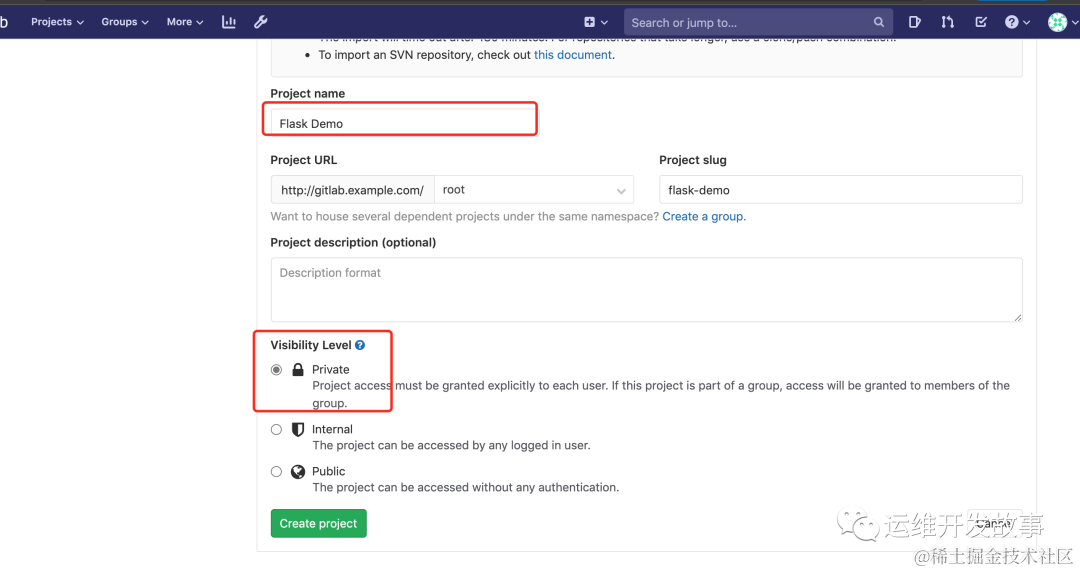Open the Help dropdown

point(1017,22)
